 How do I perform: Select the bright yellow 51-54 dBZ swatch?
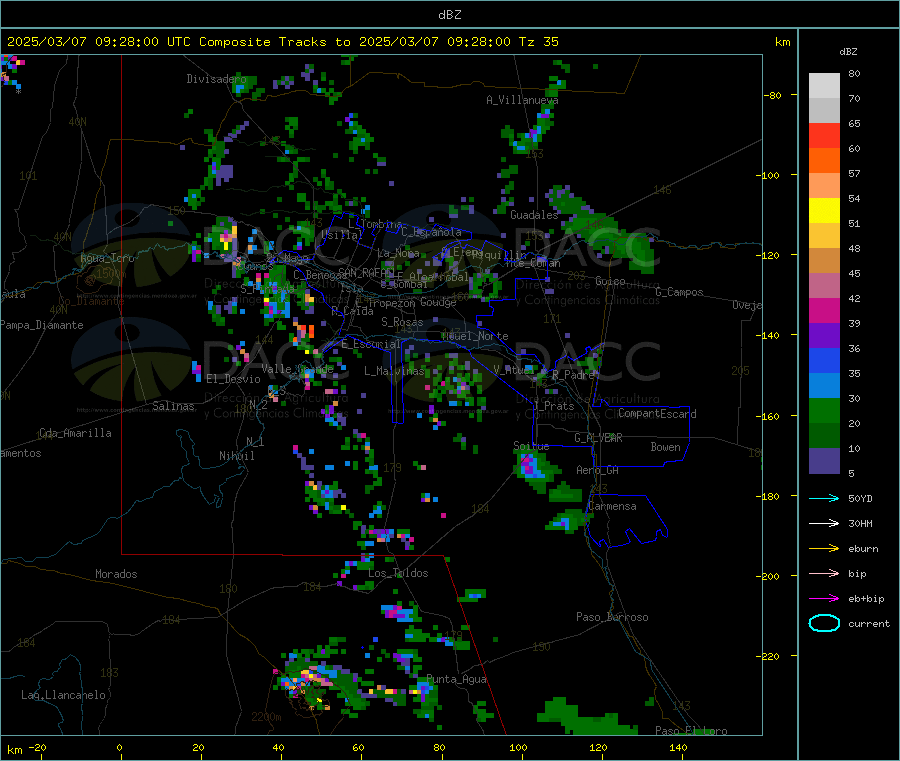tap(824, 211)
